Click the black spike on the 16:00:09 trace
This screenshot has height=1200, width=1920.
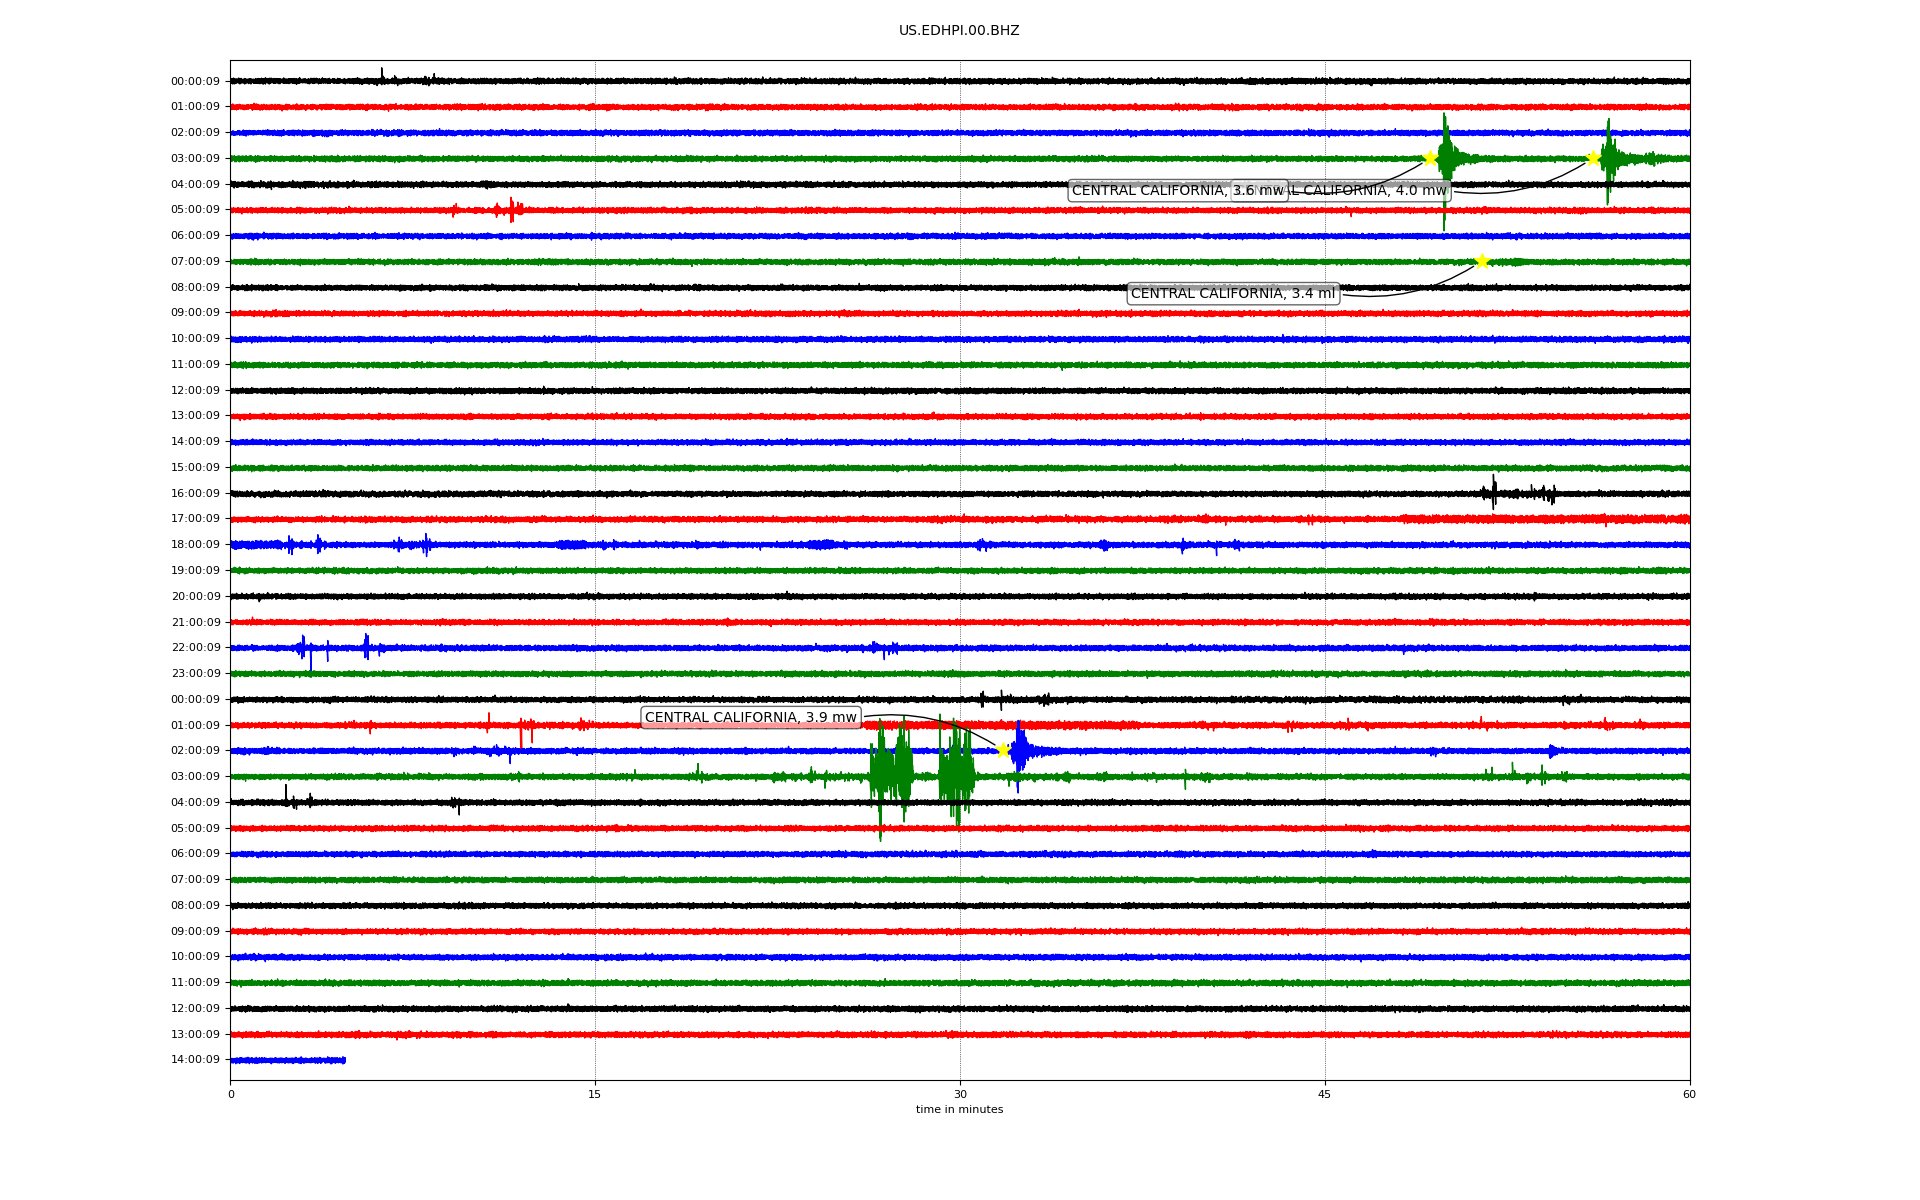tap(1494, 492)
